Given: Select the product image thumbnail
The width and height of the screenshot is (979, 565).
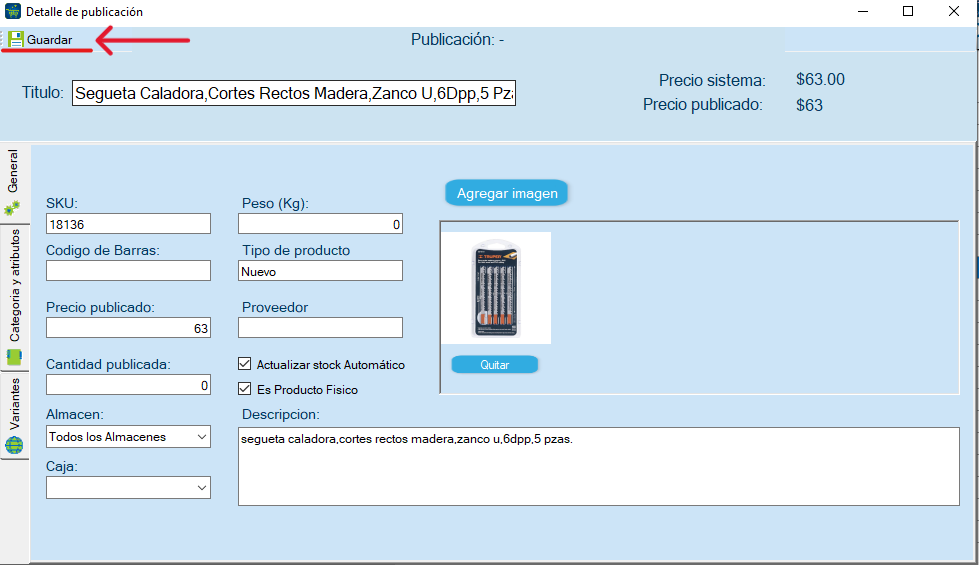Looking at the screenshot, I should click(x=496, y=288).
